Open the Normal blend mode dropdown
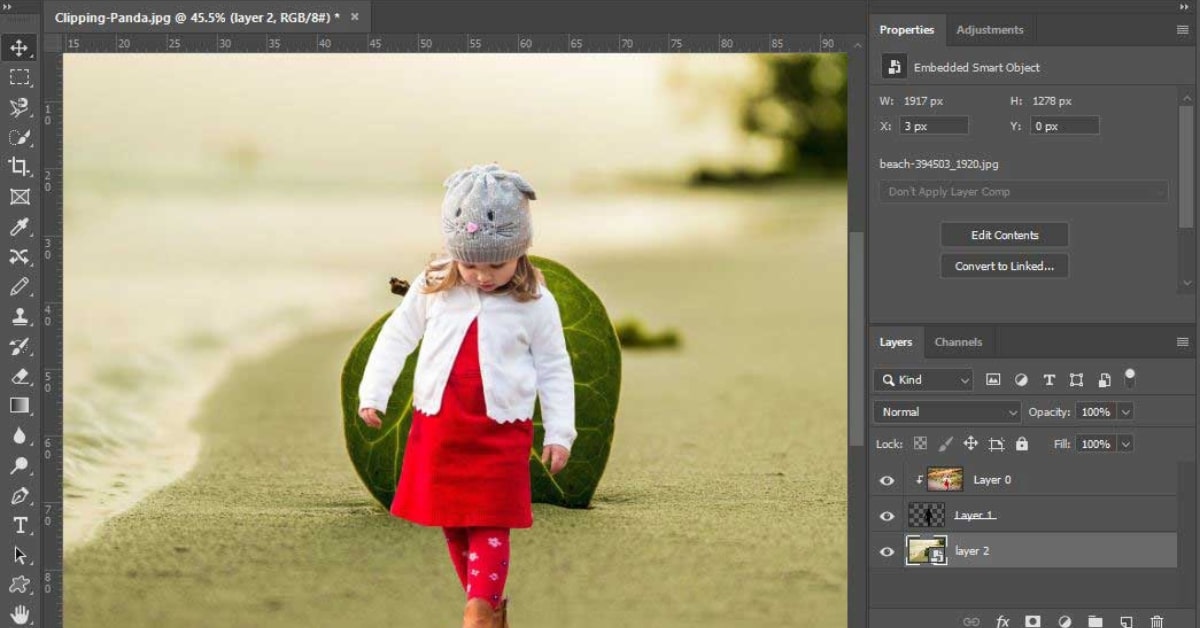 point(947,412)
